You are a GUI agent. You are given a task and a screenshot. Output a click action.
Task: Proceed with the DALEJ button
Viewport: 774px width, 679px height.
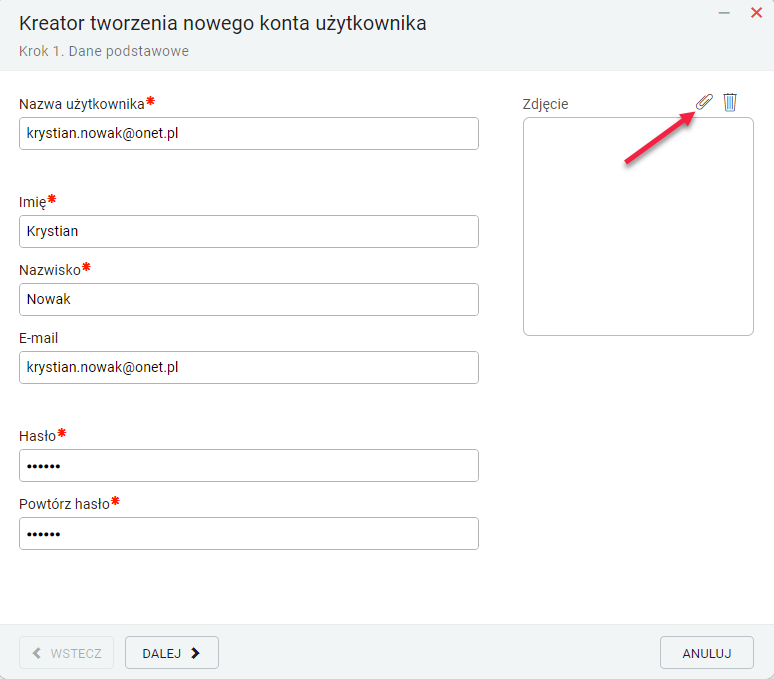172,652
